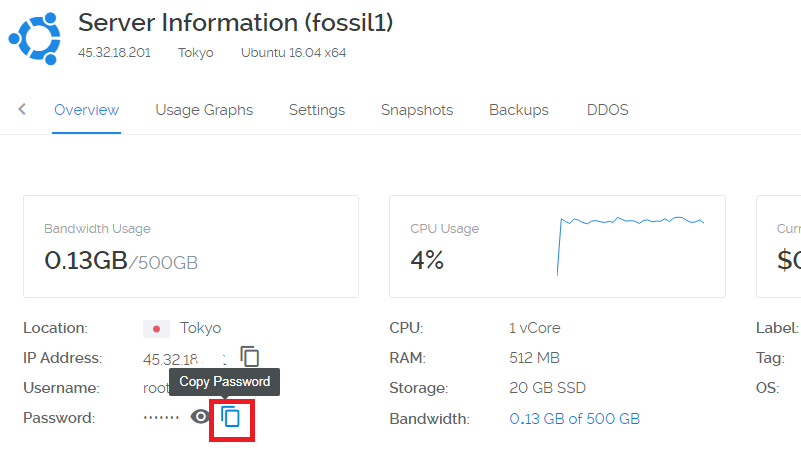
Task: Click the masked password dots
Action: click(161, 418)
